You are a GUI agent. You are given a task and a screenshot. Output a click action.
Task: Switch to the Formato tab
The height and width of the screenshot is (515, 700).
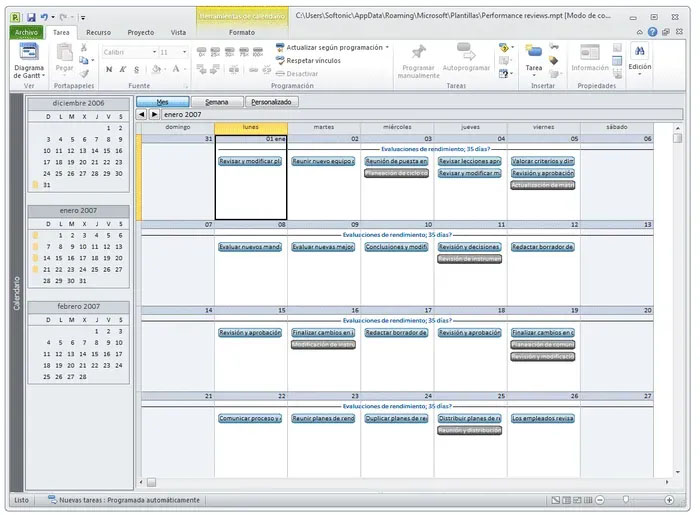242,32
